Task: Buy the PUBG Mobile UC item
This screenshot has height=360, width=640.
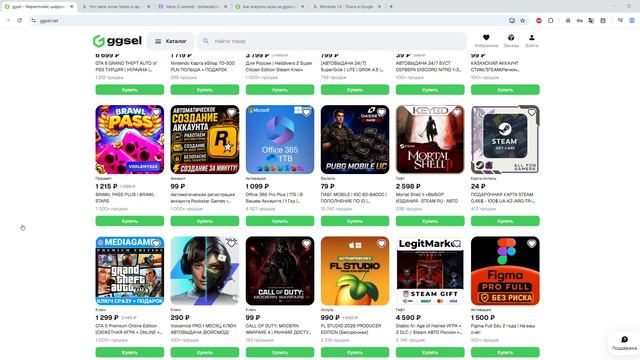Action: 355,221
